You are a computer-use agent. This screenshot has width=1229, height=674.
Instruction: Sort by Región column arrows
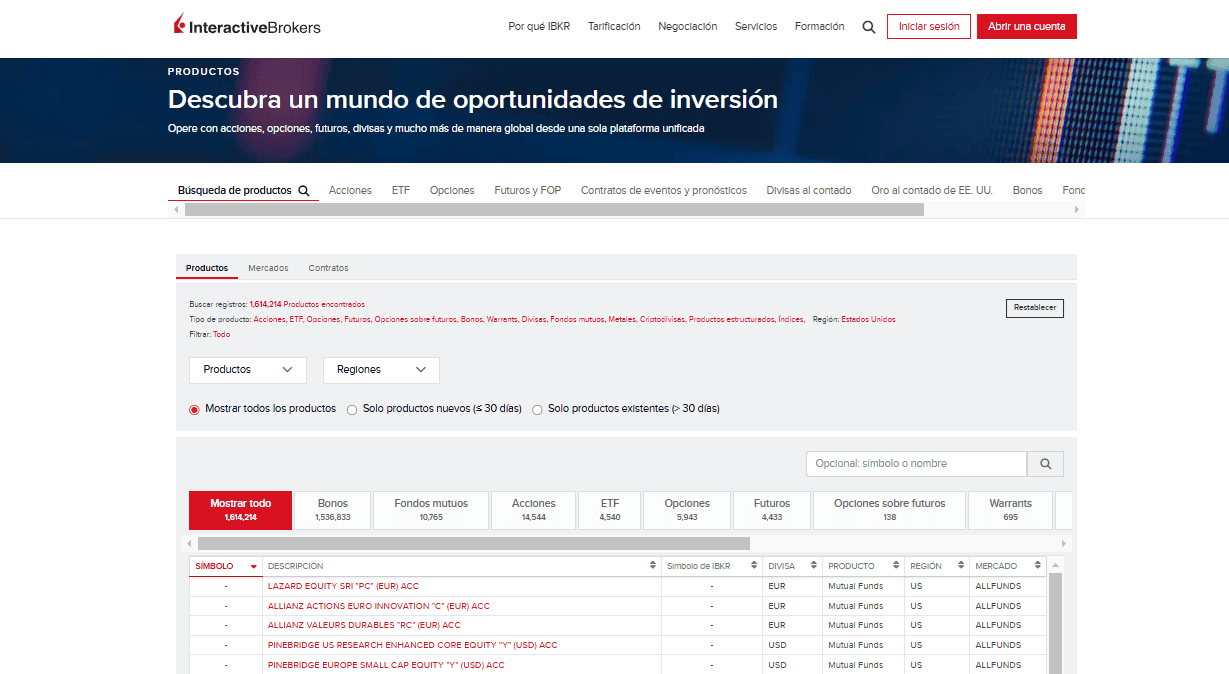pyautogui.click(x=961, y=566)
